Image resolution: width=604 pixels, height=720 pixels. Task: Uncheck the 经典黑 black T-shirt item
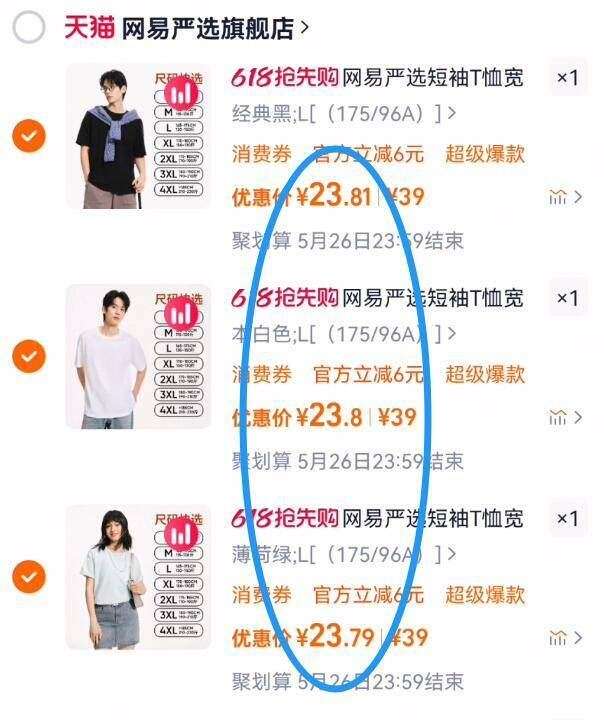tap(29, 135)
